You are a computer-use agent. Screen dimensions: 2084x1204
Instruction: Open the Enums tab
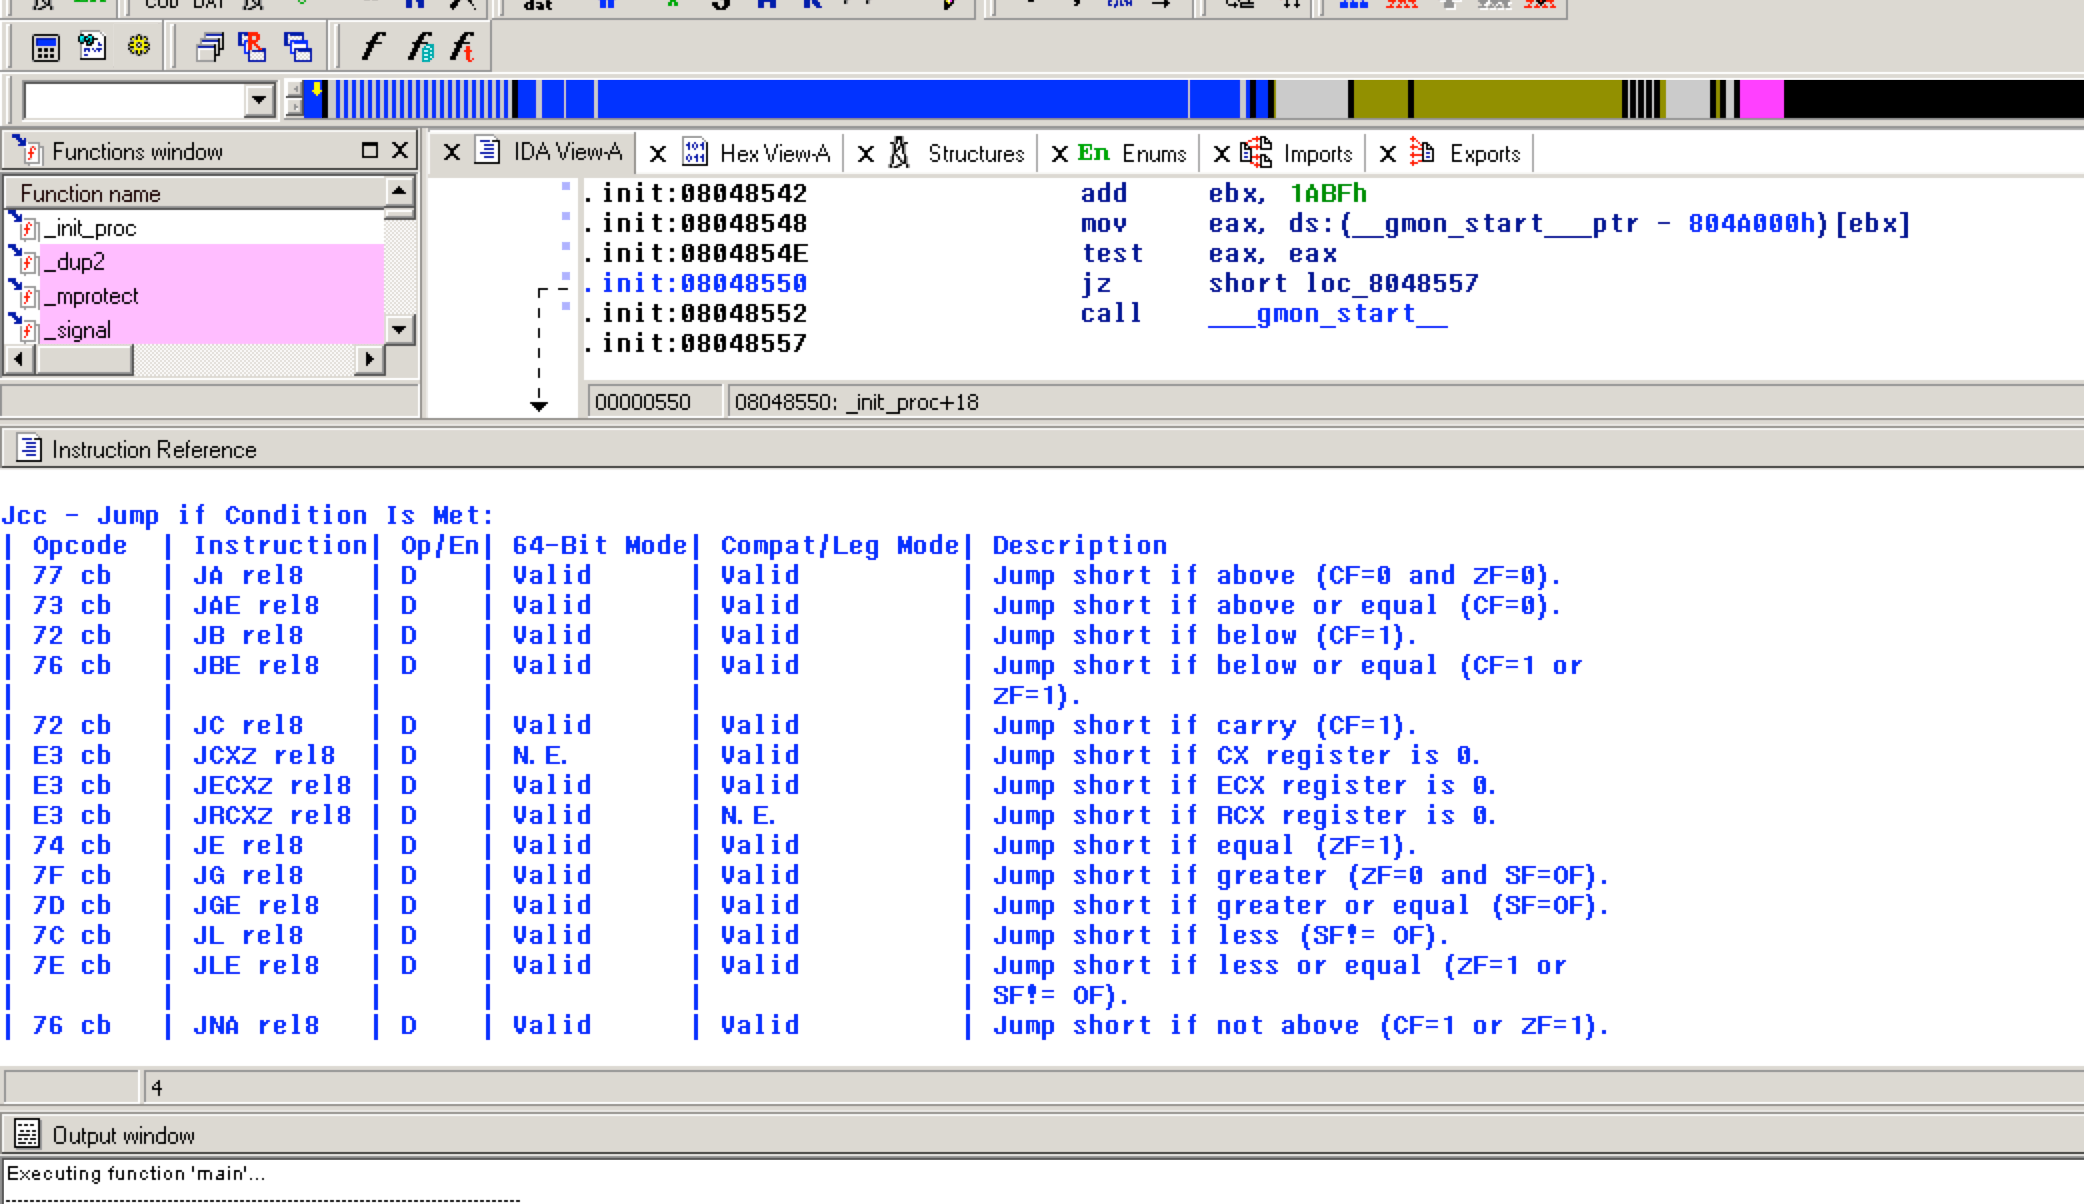[x=1155, y=153]
